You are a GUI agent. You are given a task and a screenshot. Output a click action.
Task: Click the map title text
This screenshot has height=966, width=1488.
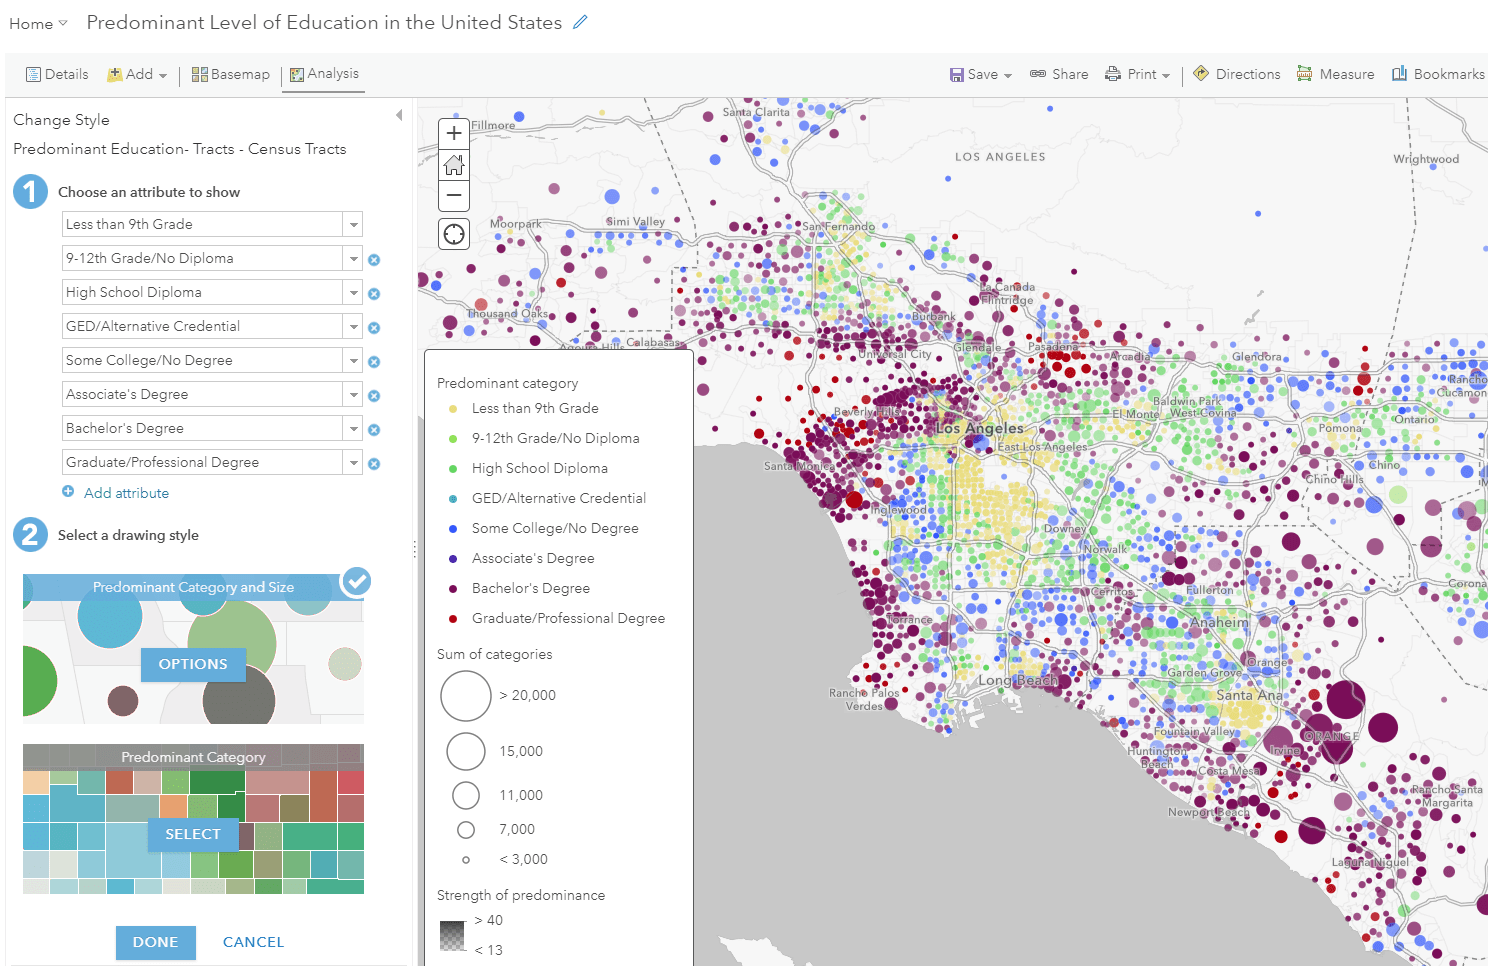[x=324, y=22]
